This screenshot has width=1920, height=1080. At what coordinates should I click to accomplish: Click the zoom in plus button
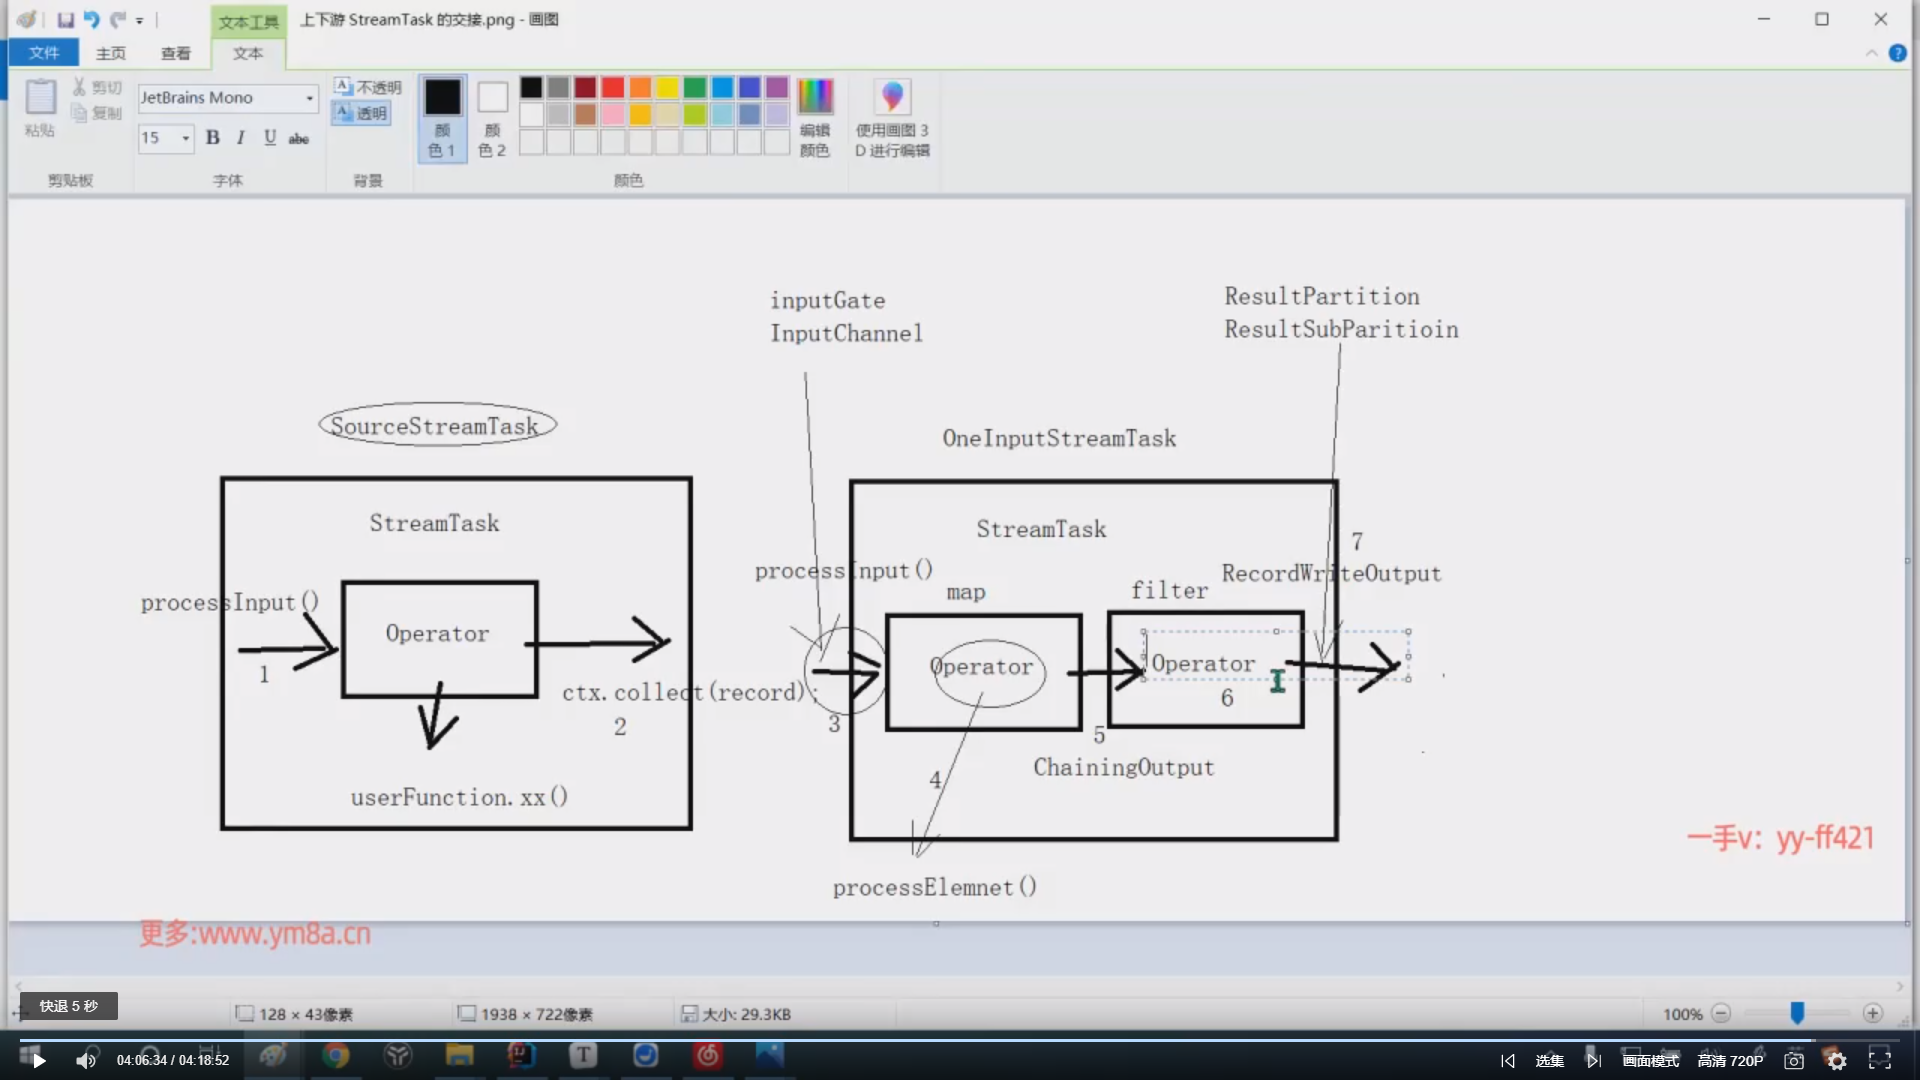(1873, 1014)
